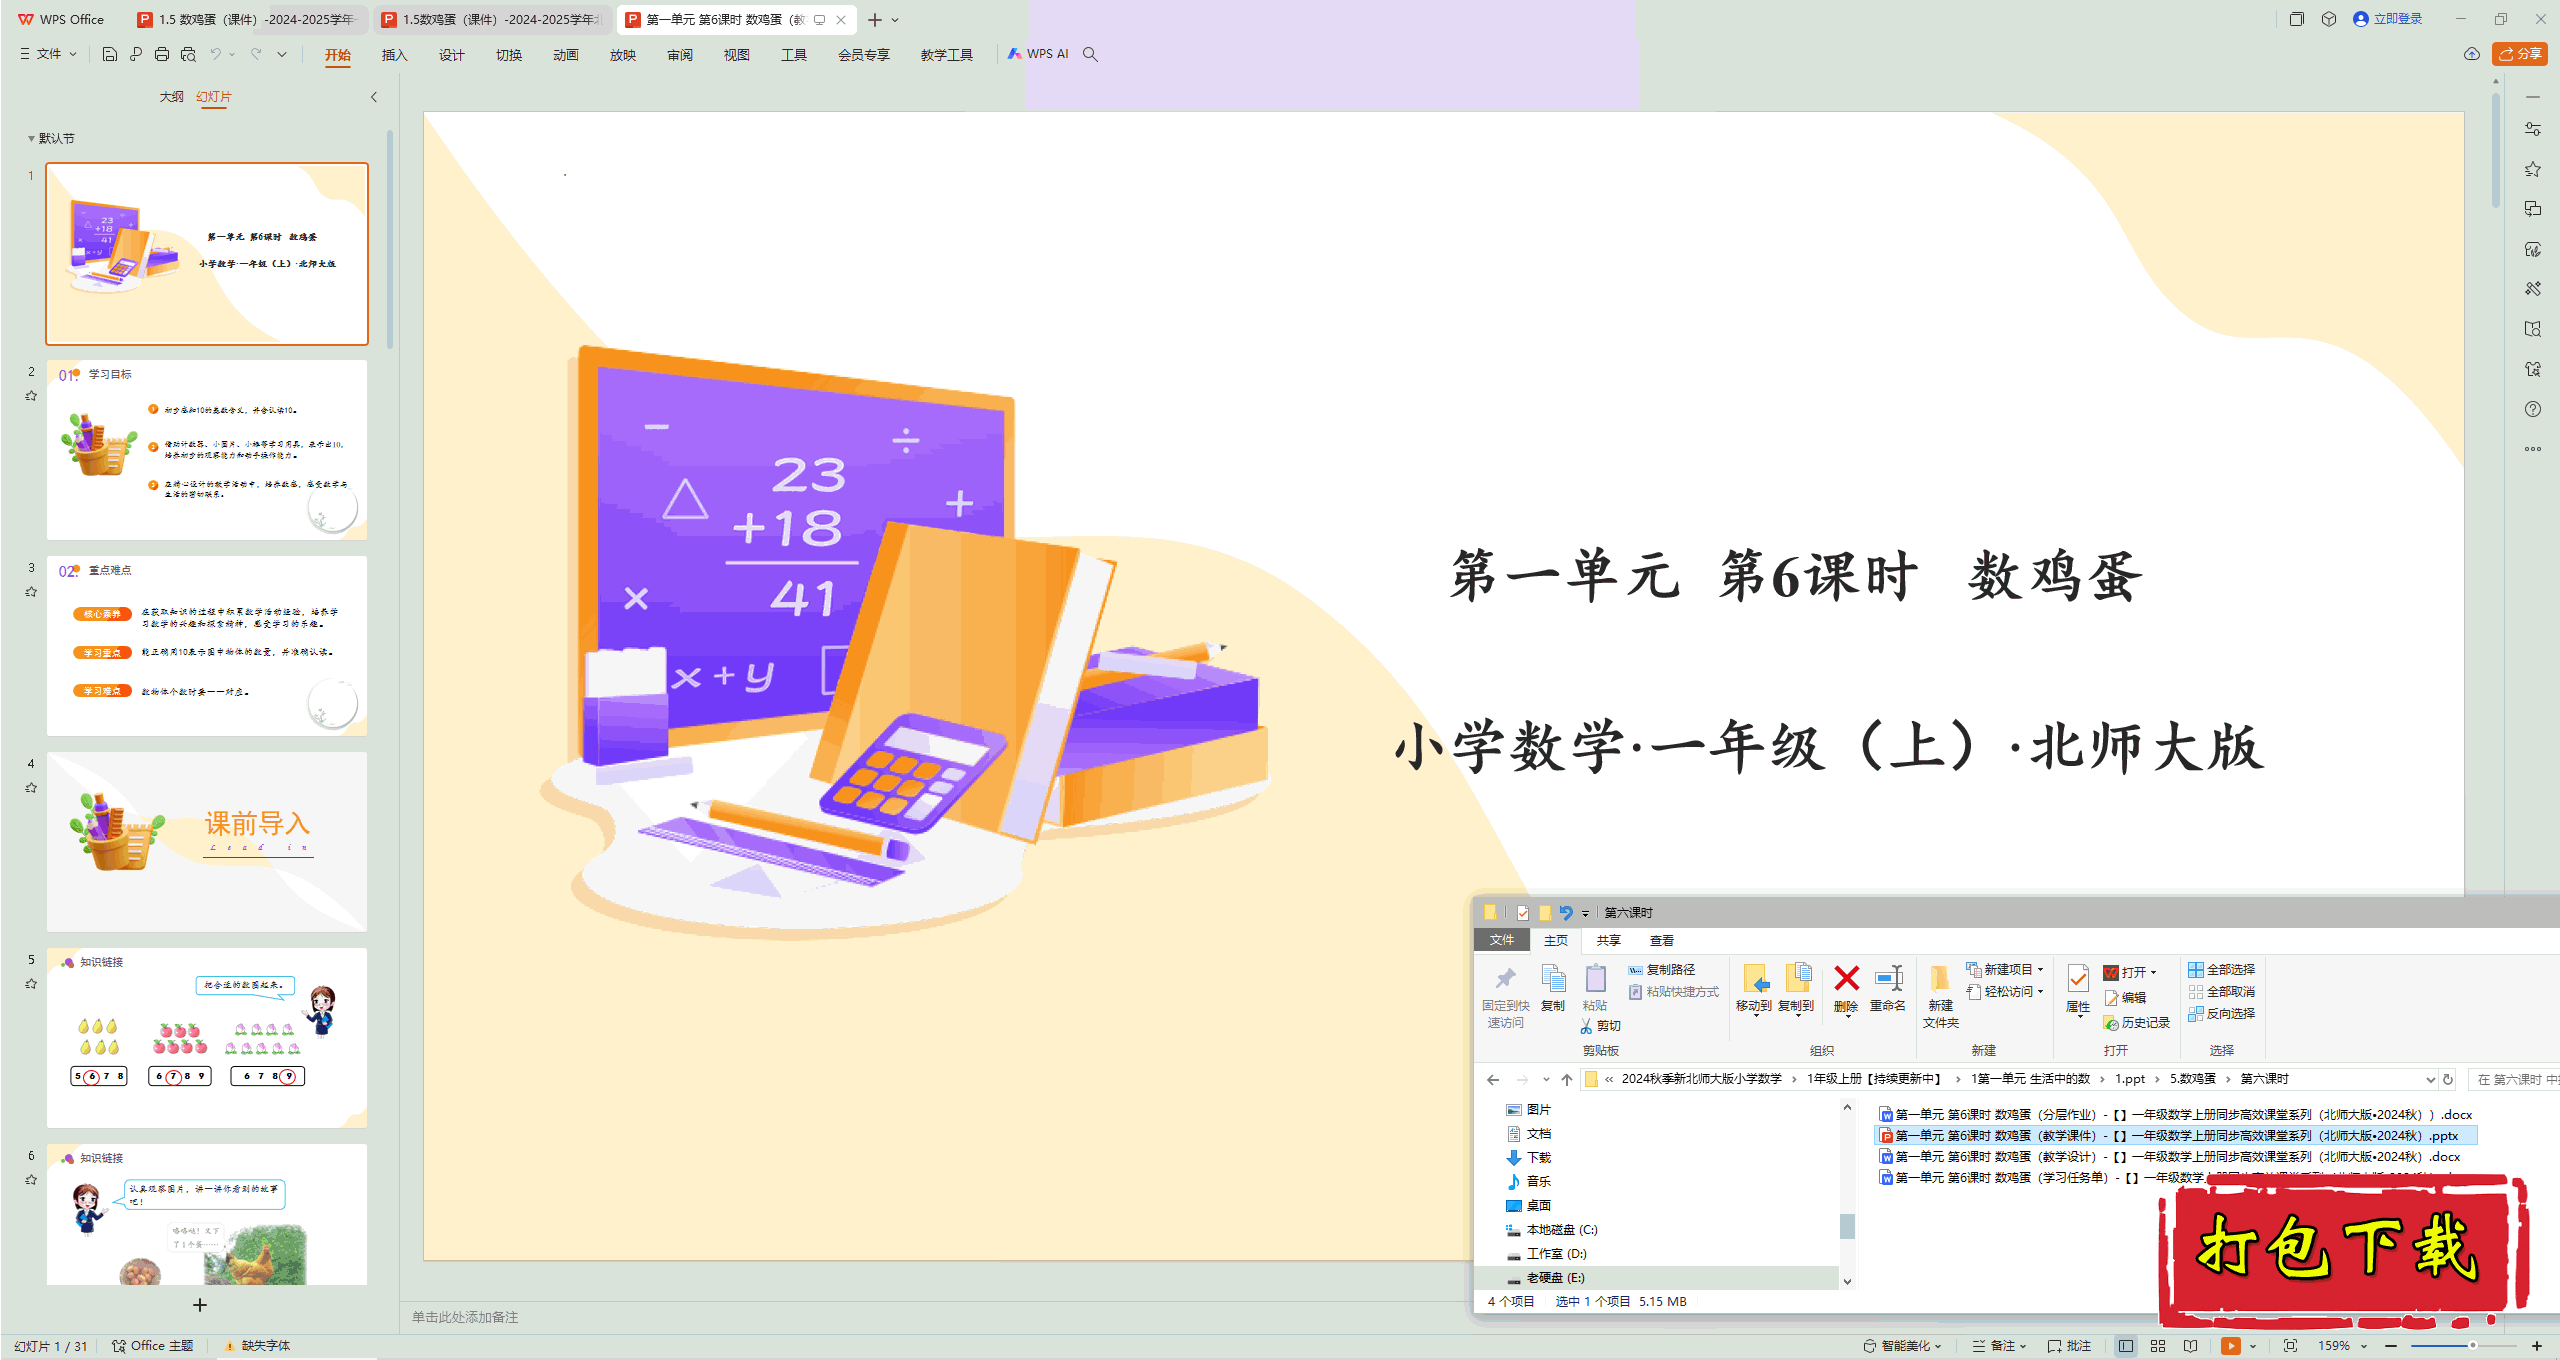Click the new tab plus icon
The height and width of the screenshot is (1360, 2560).
875,20
